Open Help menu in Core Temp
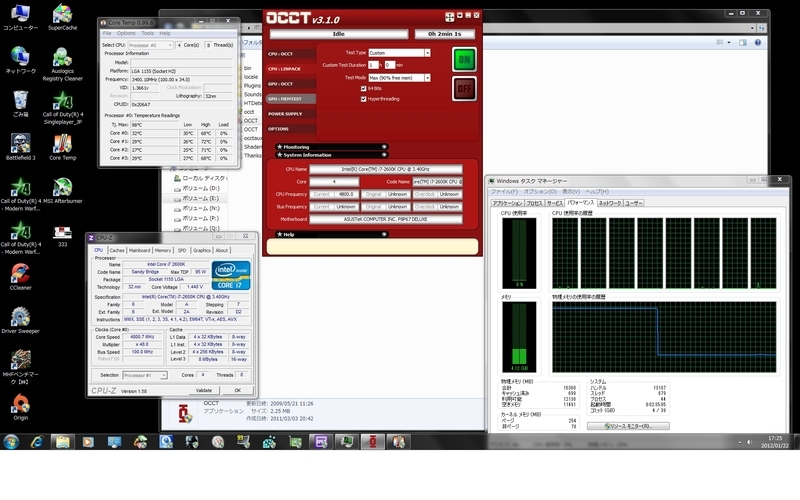Image resolution: width=800 pixels, height=500 pixels. (165, 33)
